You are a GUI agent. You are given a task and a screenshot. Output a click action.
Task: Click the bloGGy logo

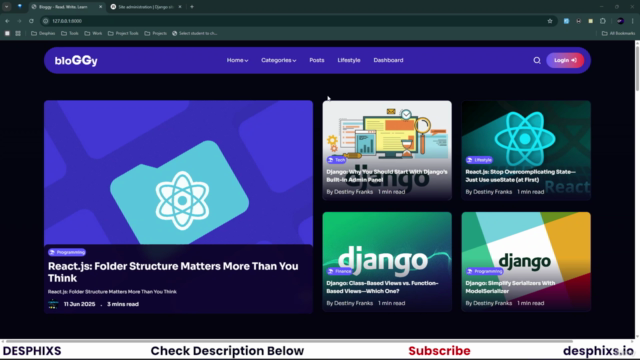[x=76, y=60]
